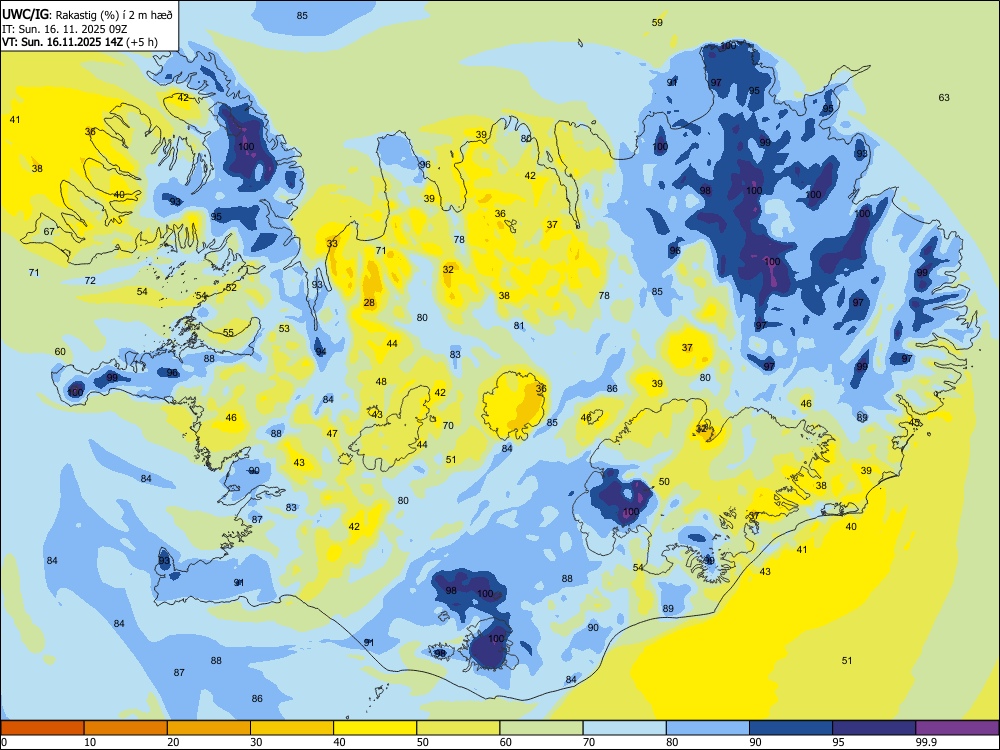1000x750 pixels.
Task: Click the title 'UWC/IG: Rakastig (%) í 2 m hæð'
Action: click(87, 14)
